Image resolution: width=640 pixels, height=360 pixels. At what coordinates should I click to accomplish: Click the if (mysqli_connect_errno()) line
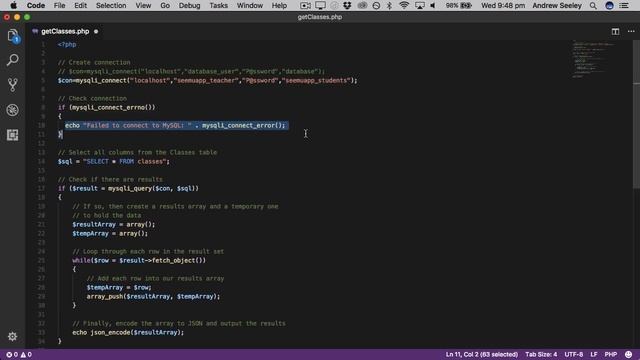coord(107,107)
